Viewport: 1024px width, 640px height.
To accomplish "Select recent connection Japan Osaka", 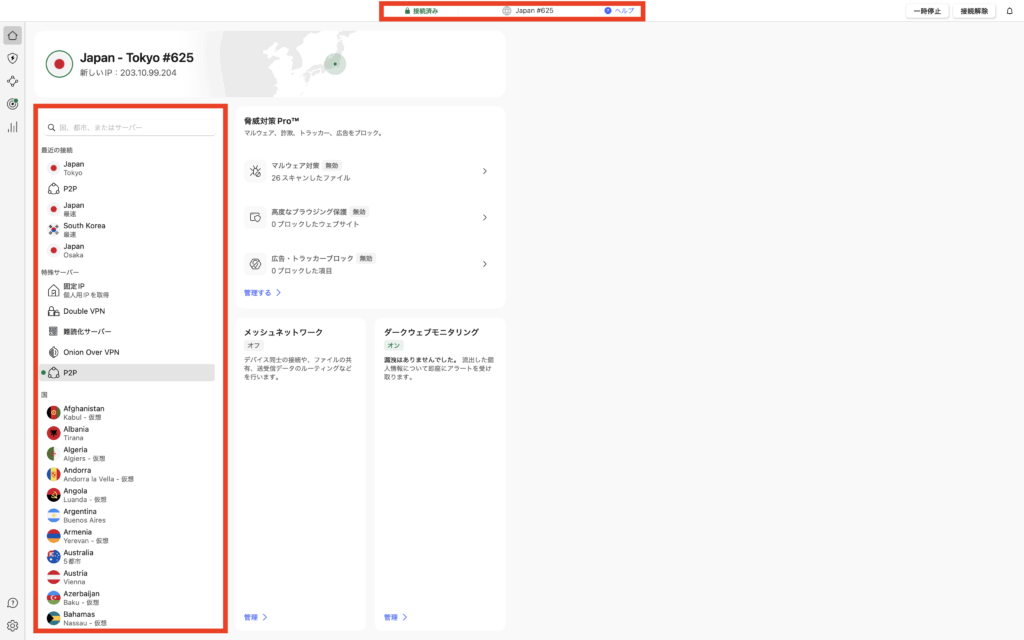I will click(x=127, y=250).
